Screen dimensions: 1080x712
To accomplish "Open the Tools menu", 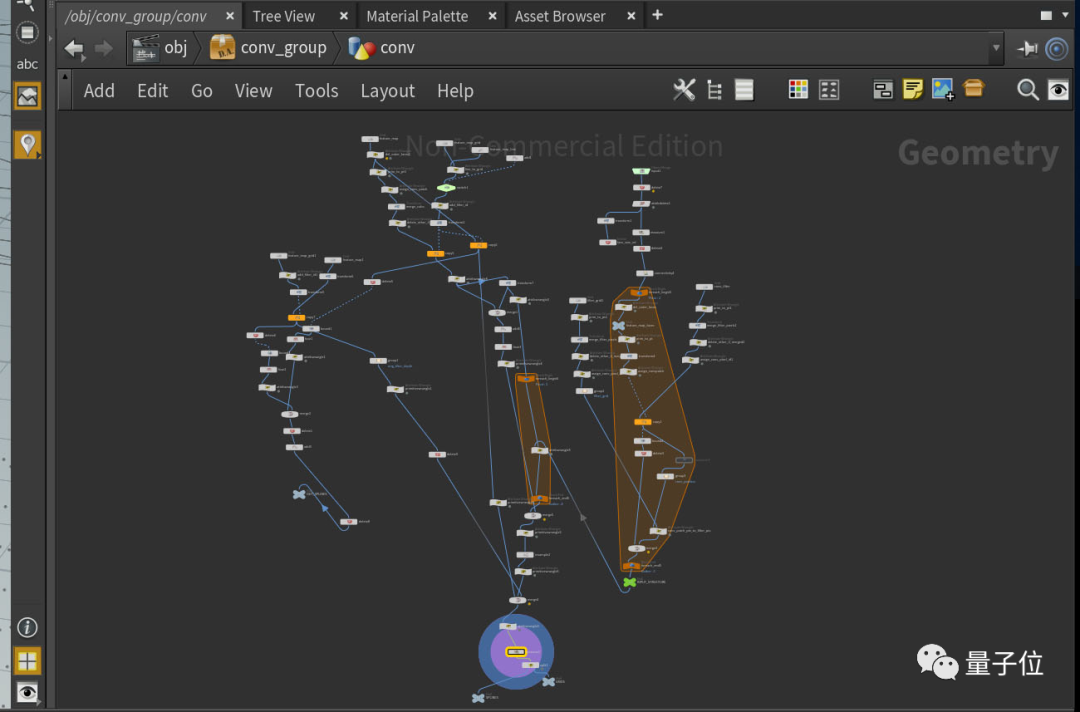I will (x=316, y=90).
